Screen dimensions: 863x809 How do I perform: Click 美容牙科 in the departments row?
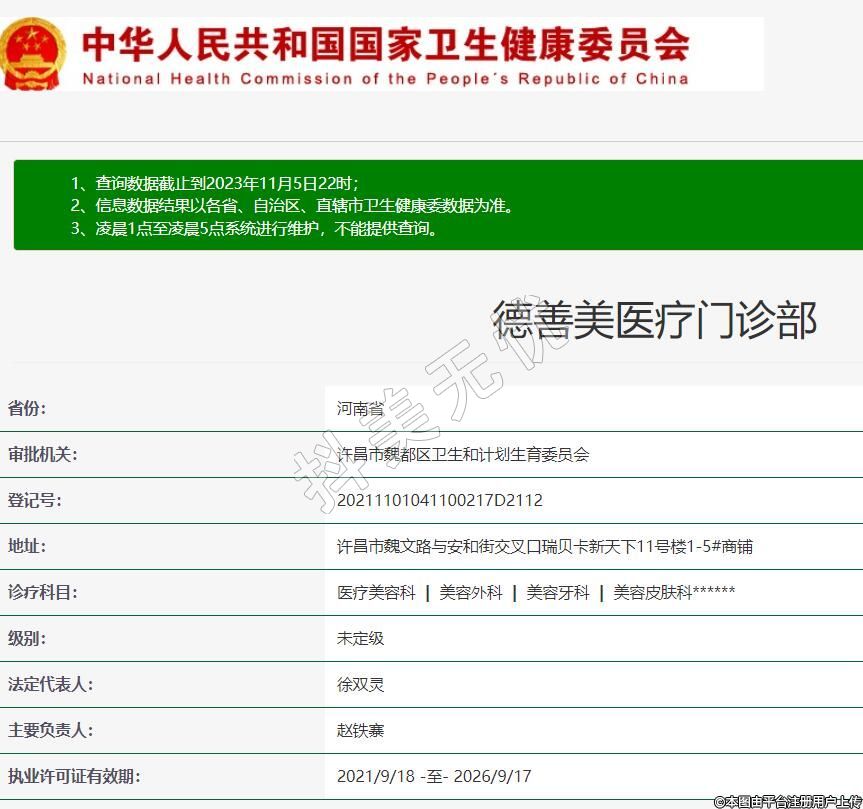(x=558, y=592)
